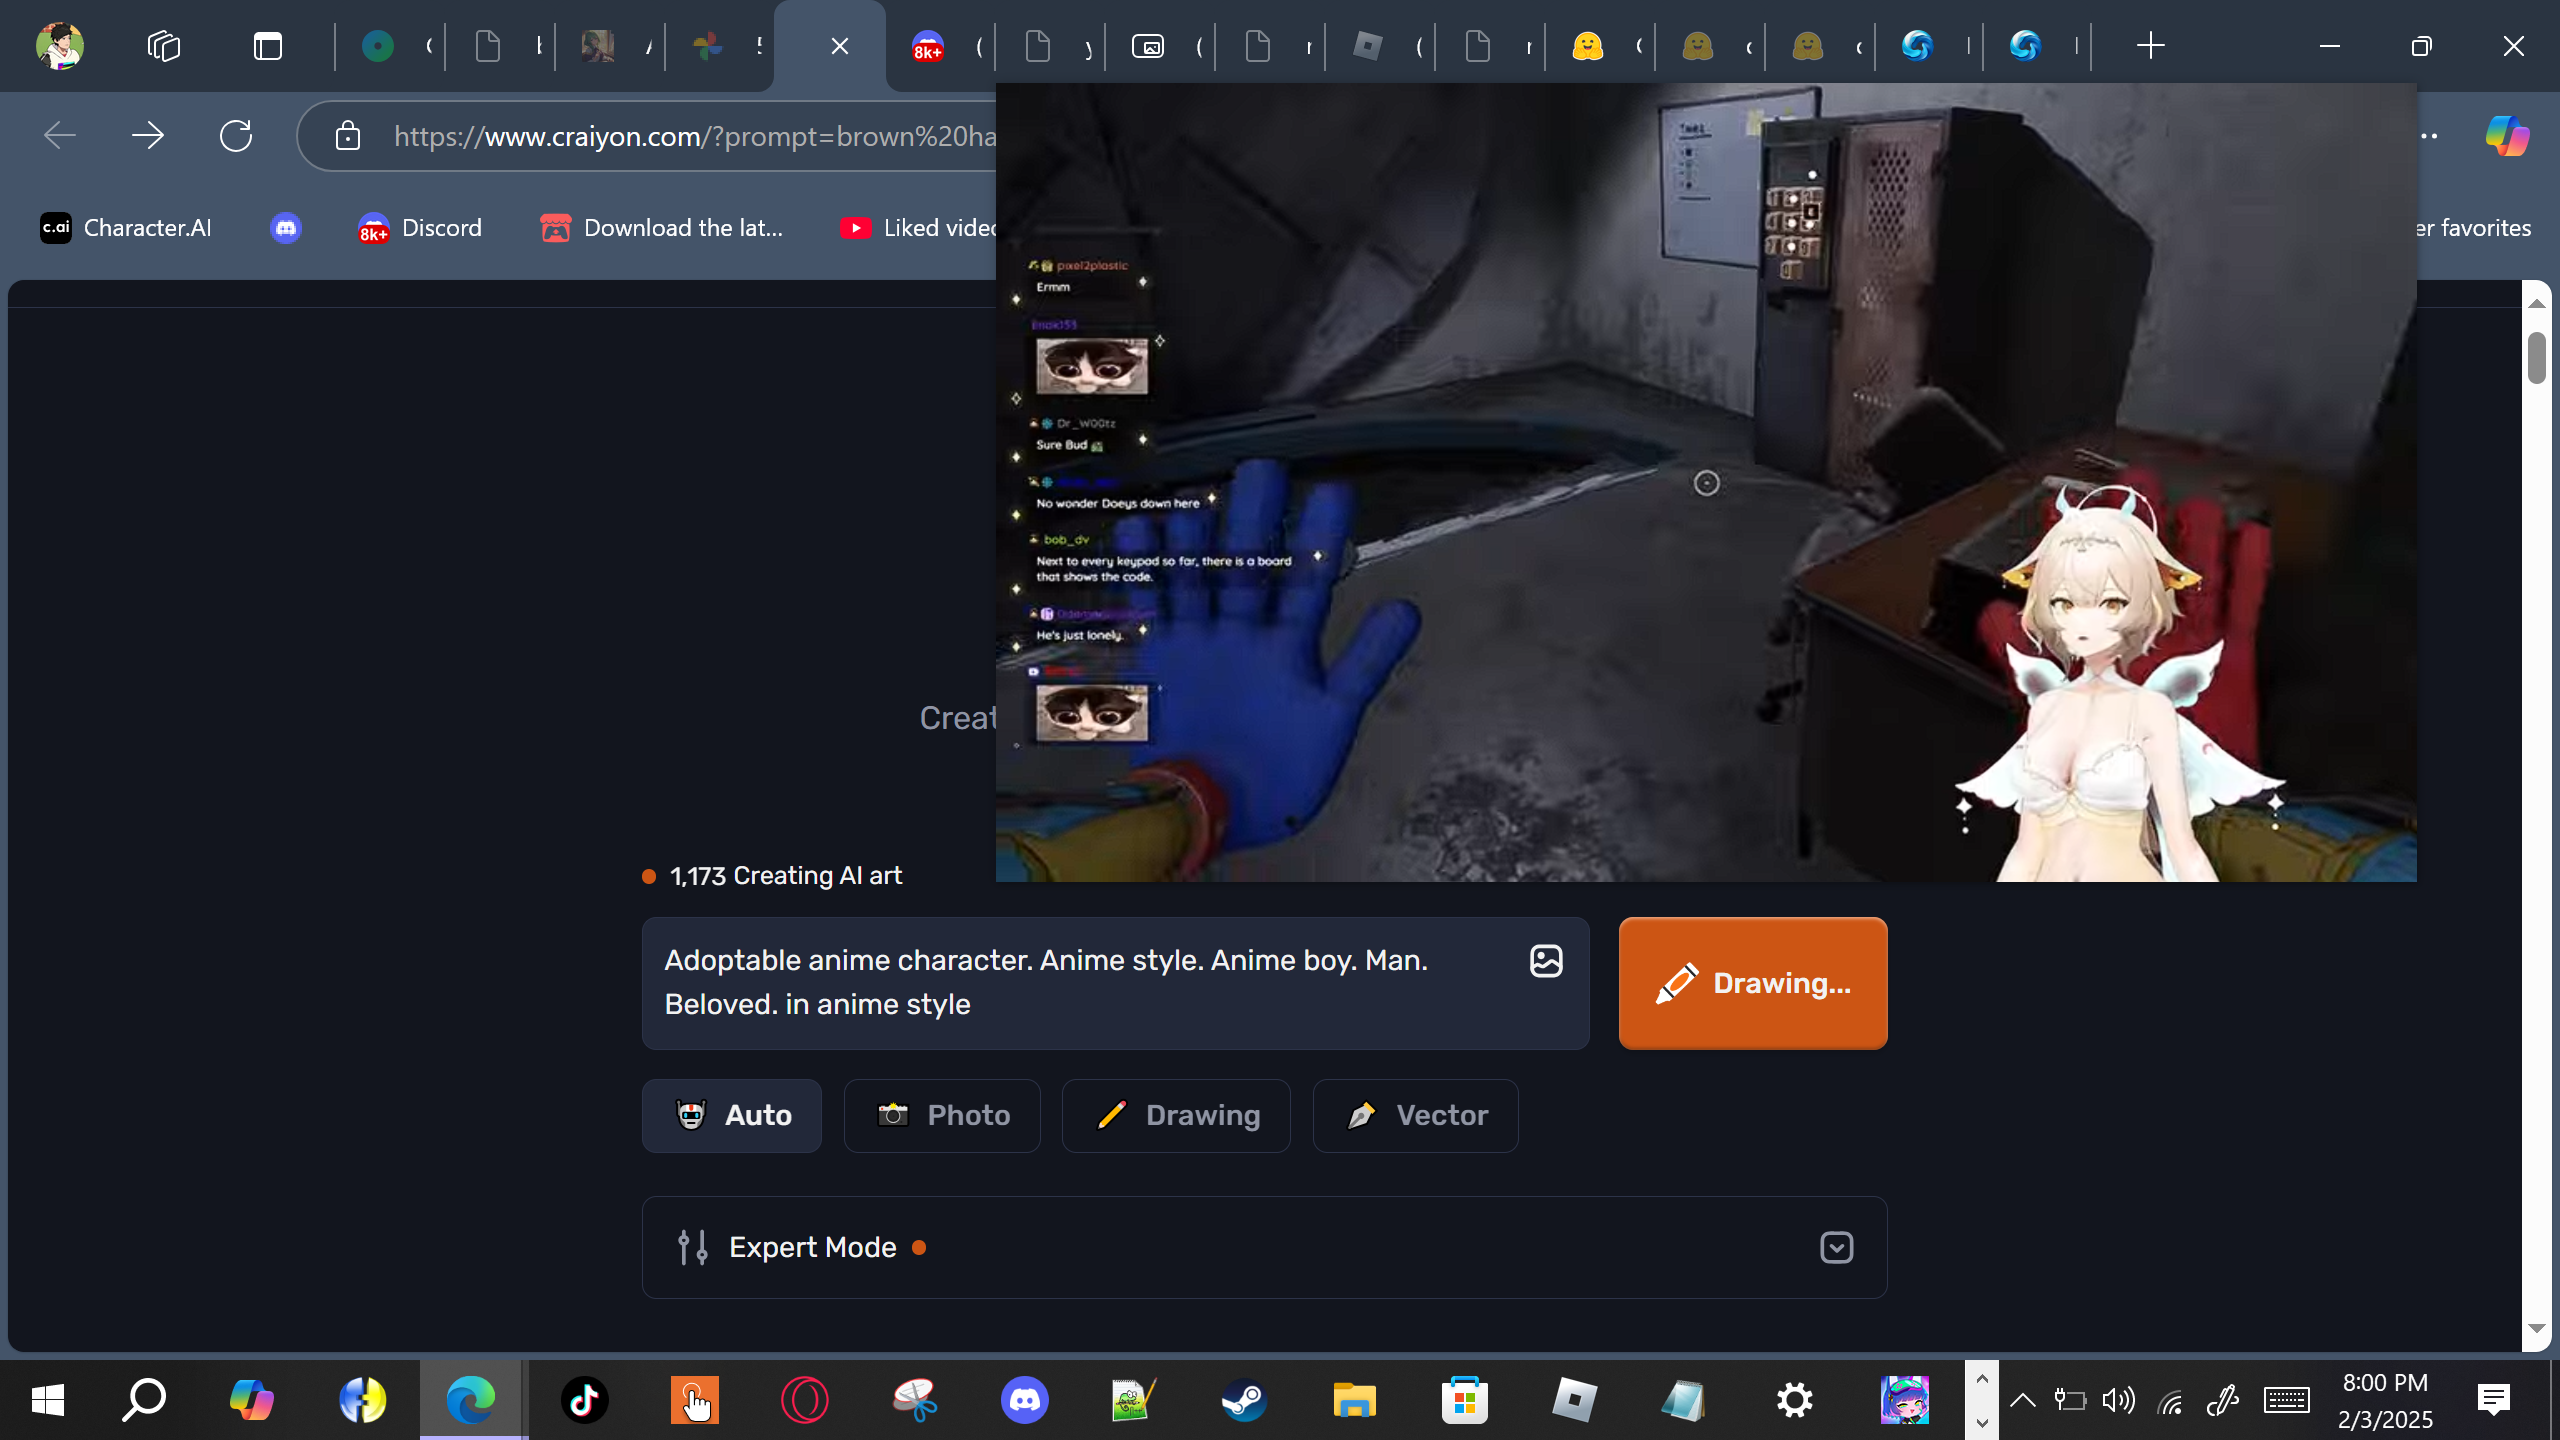The width and height of the screenshot is (2560, 1440).
Task: Launch TikTok from the taskbar
Action: (x=585, y=1400)
